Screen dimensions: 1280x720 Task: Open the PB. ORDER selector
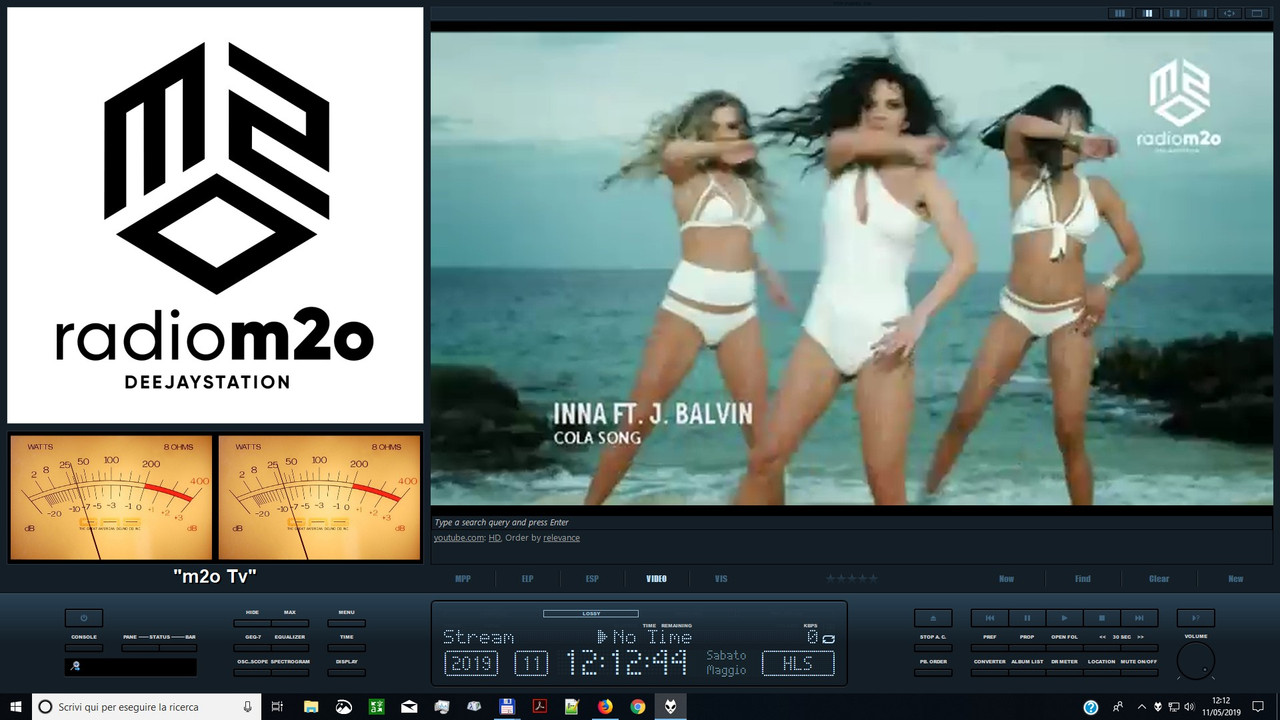tap(933, 673)
